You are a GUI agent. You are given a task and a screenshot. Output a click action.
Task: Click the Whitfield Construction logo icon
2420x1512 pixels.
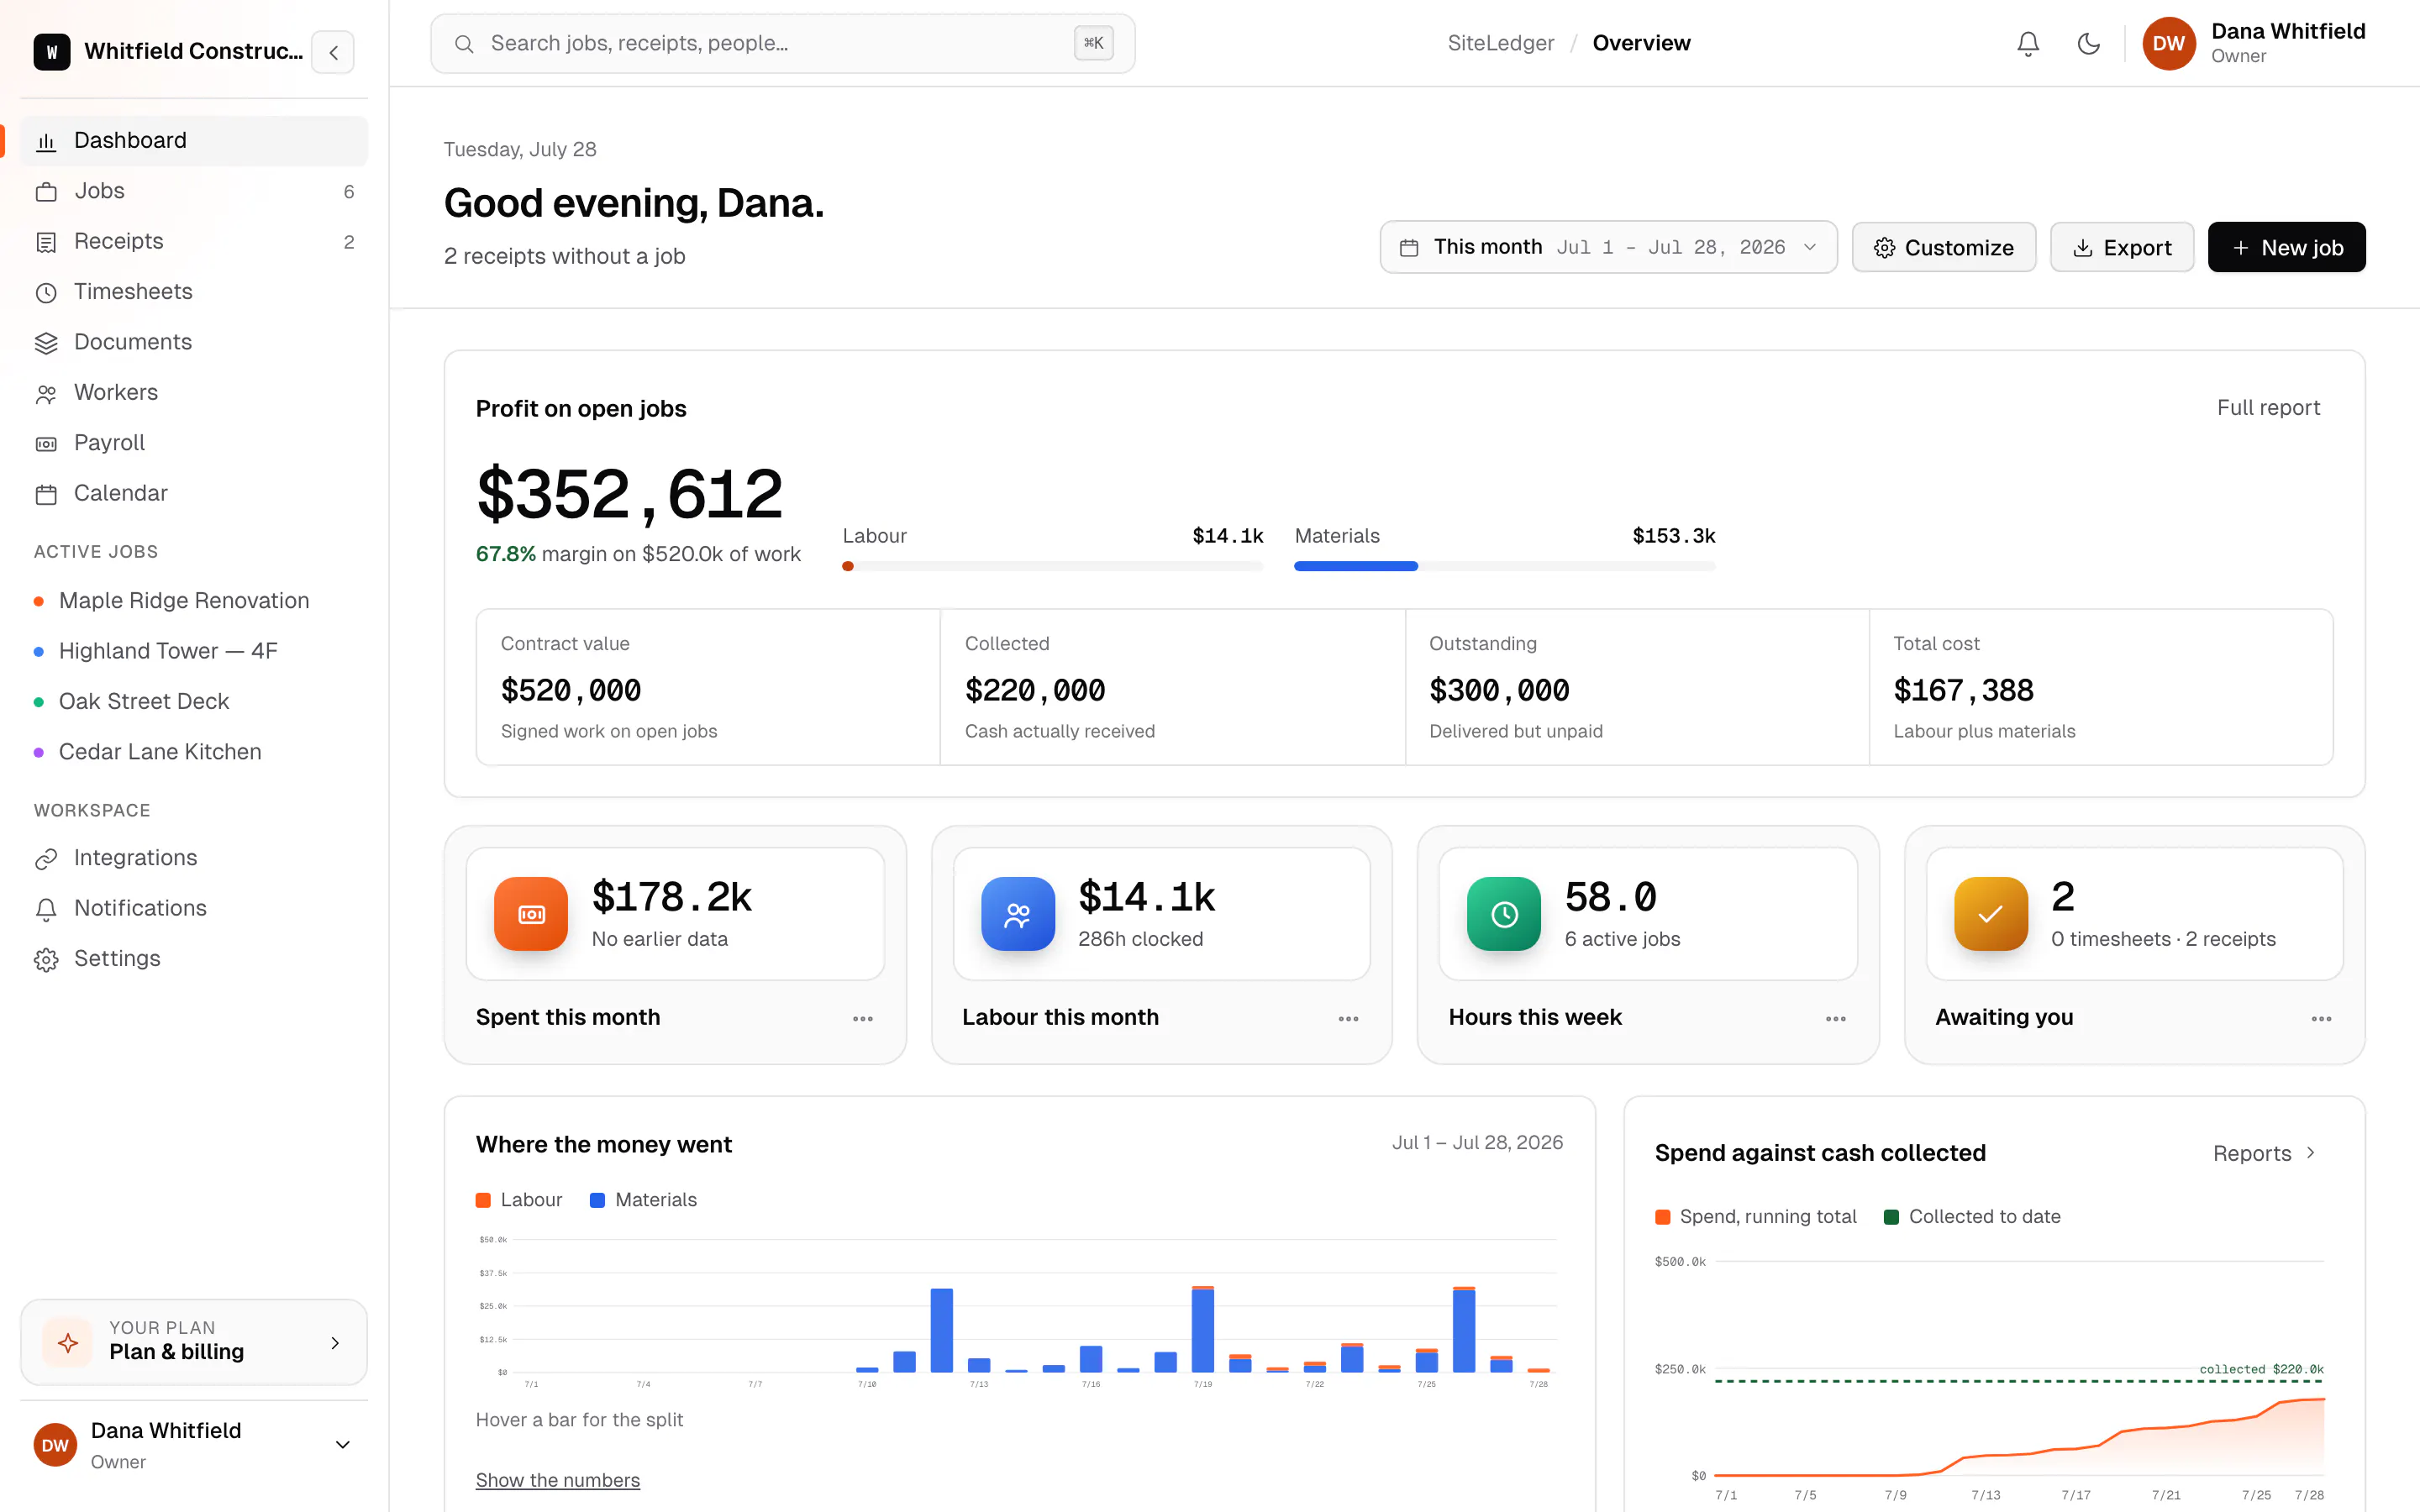pos(52,51)
